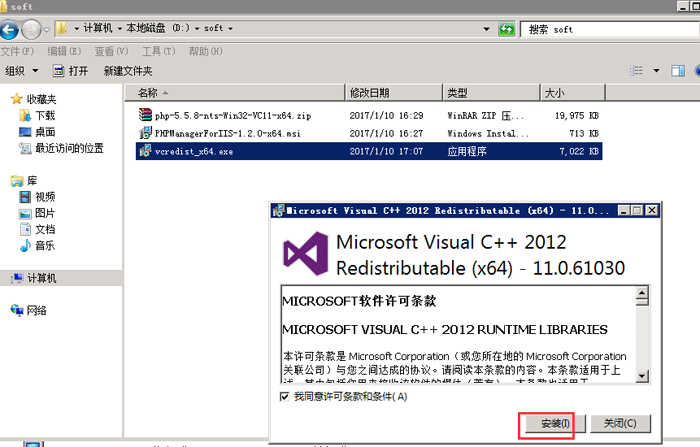The image size is (700, 447).
Task: Open the 图片 library
Action: [x=38, y=213]
